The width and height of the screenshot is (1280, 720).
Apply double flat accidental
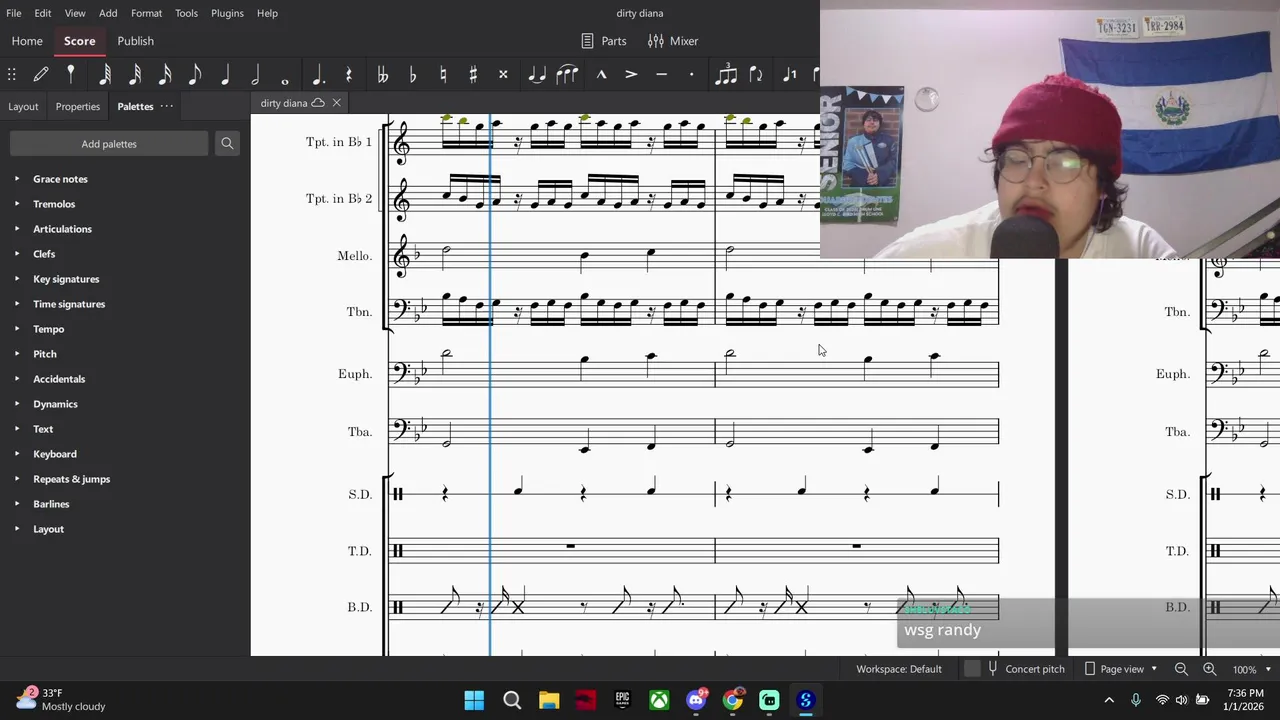pyautogui.click(x=382, y=75)
